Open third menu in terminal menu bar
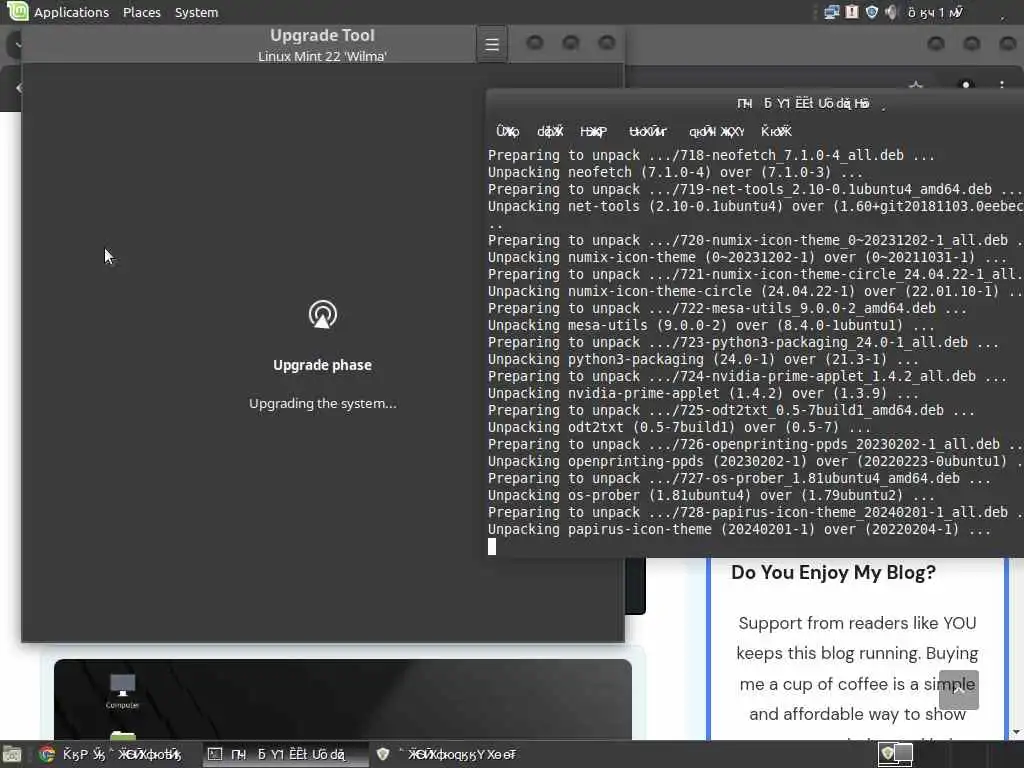 594,131
